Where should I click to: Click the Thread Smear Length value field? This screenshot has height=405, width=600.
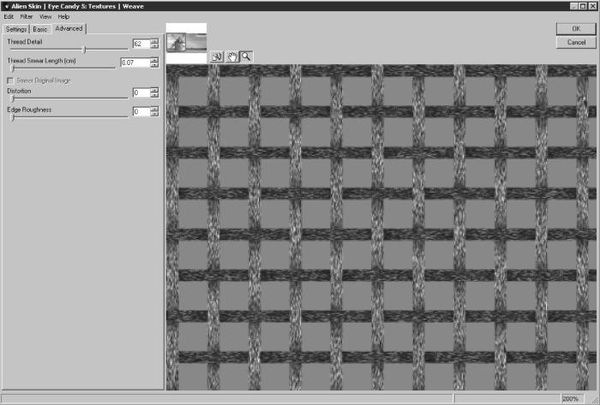click(133, 63)
